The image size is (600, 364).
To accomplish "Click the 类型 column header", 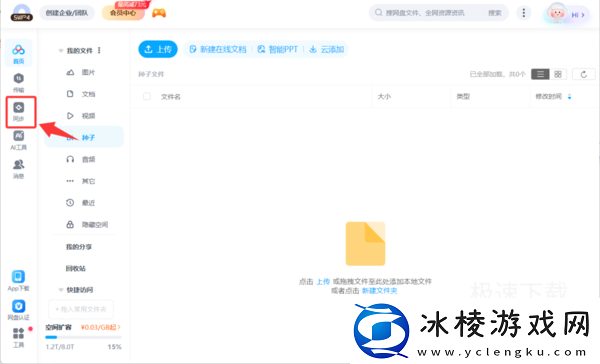I will [463, 96].
